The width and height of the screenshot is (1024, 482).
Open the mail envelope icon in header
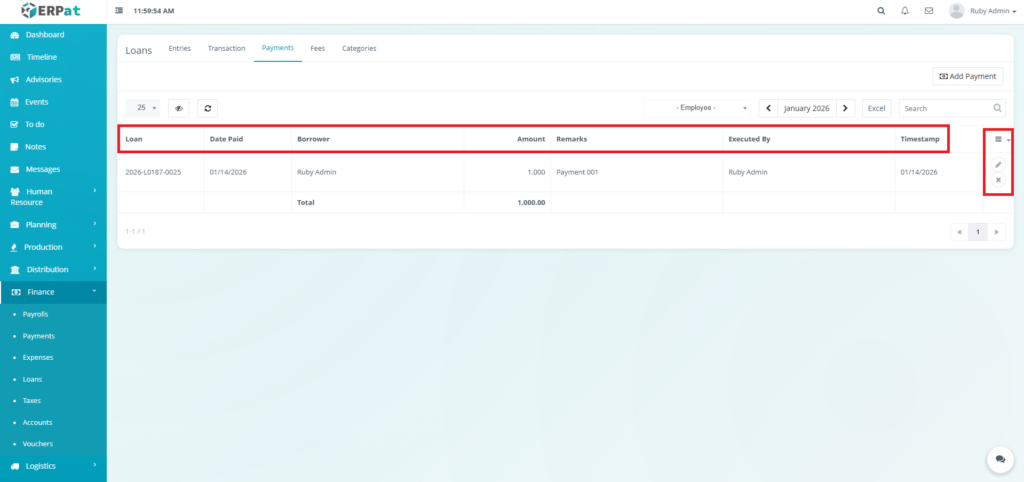(x=929, y=11)
